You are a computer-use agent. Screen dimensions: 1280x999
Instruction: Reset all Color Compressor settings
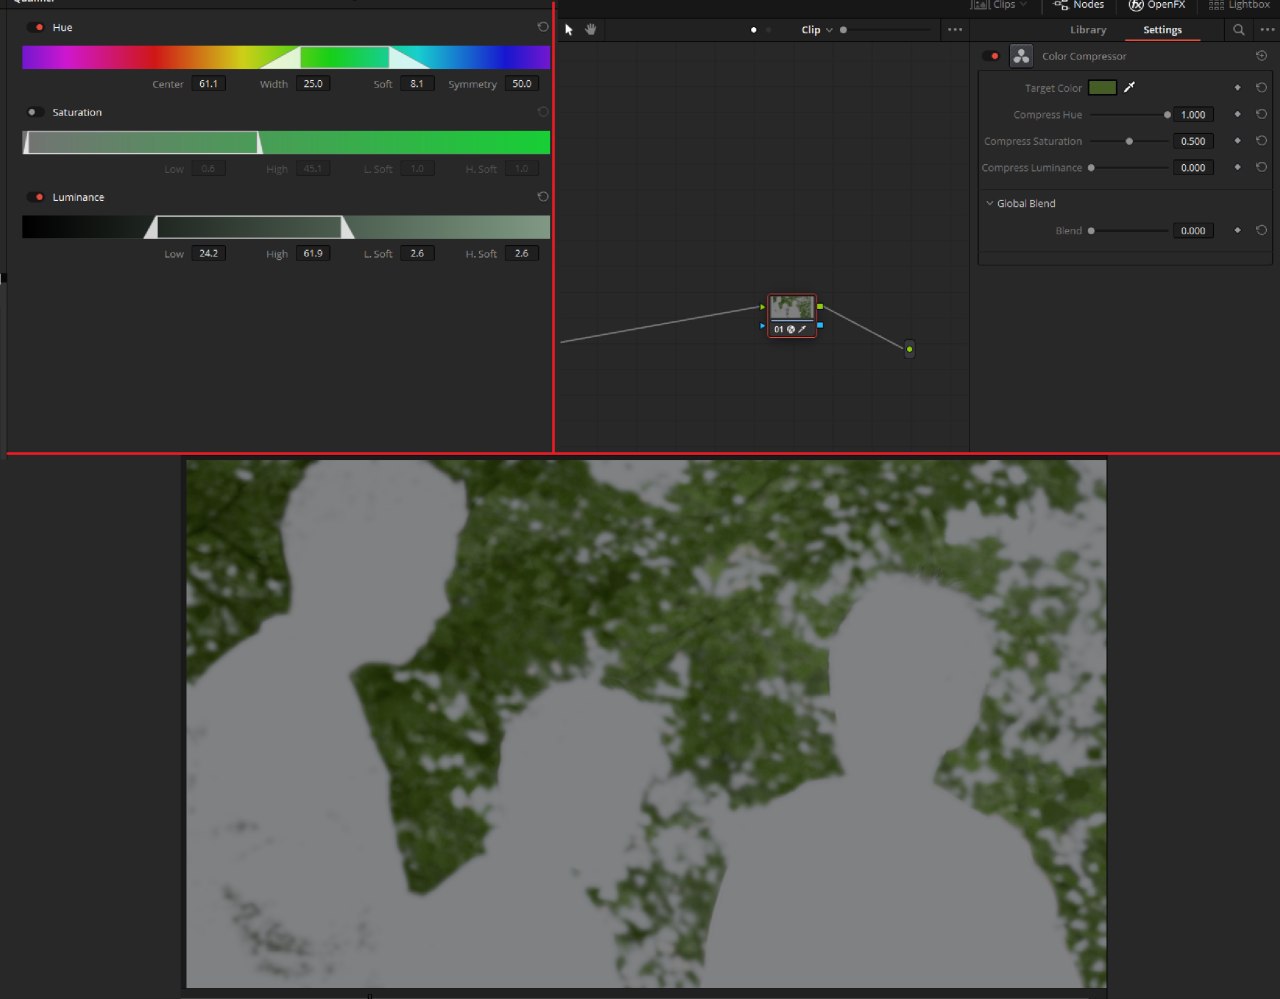click(1261, 57)
